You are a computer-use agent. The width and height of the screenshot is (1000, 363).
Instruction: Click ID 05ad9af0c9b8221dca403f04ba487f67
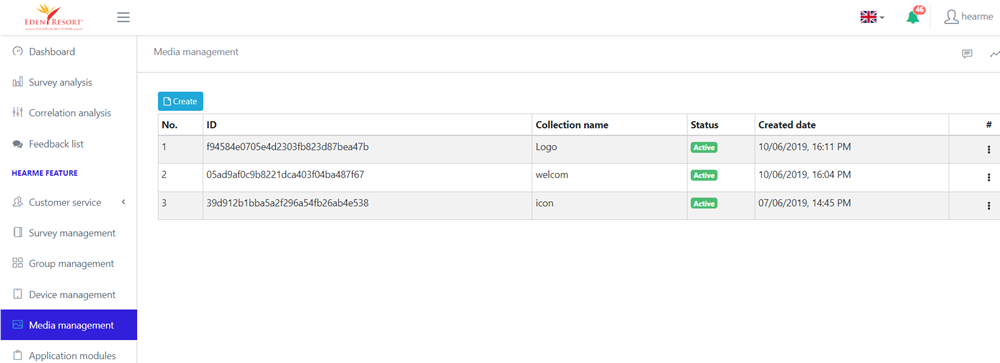pos(285,175)
